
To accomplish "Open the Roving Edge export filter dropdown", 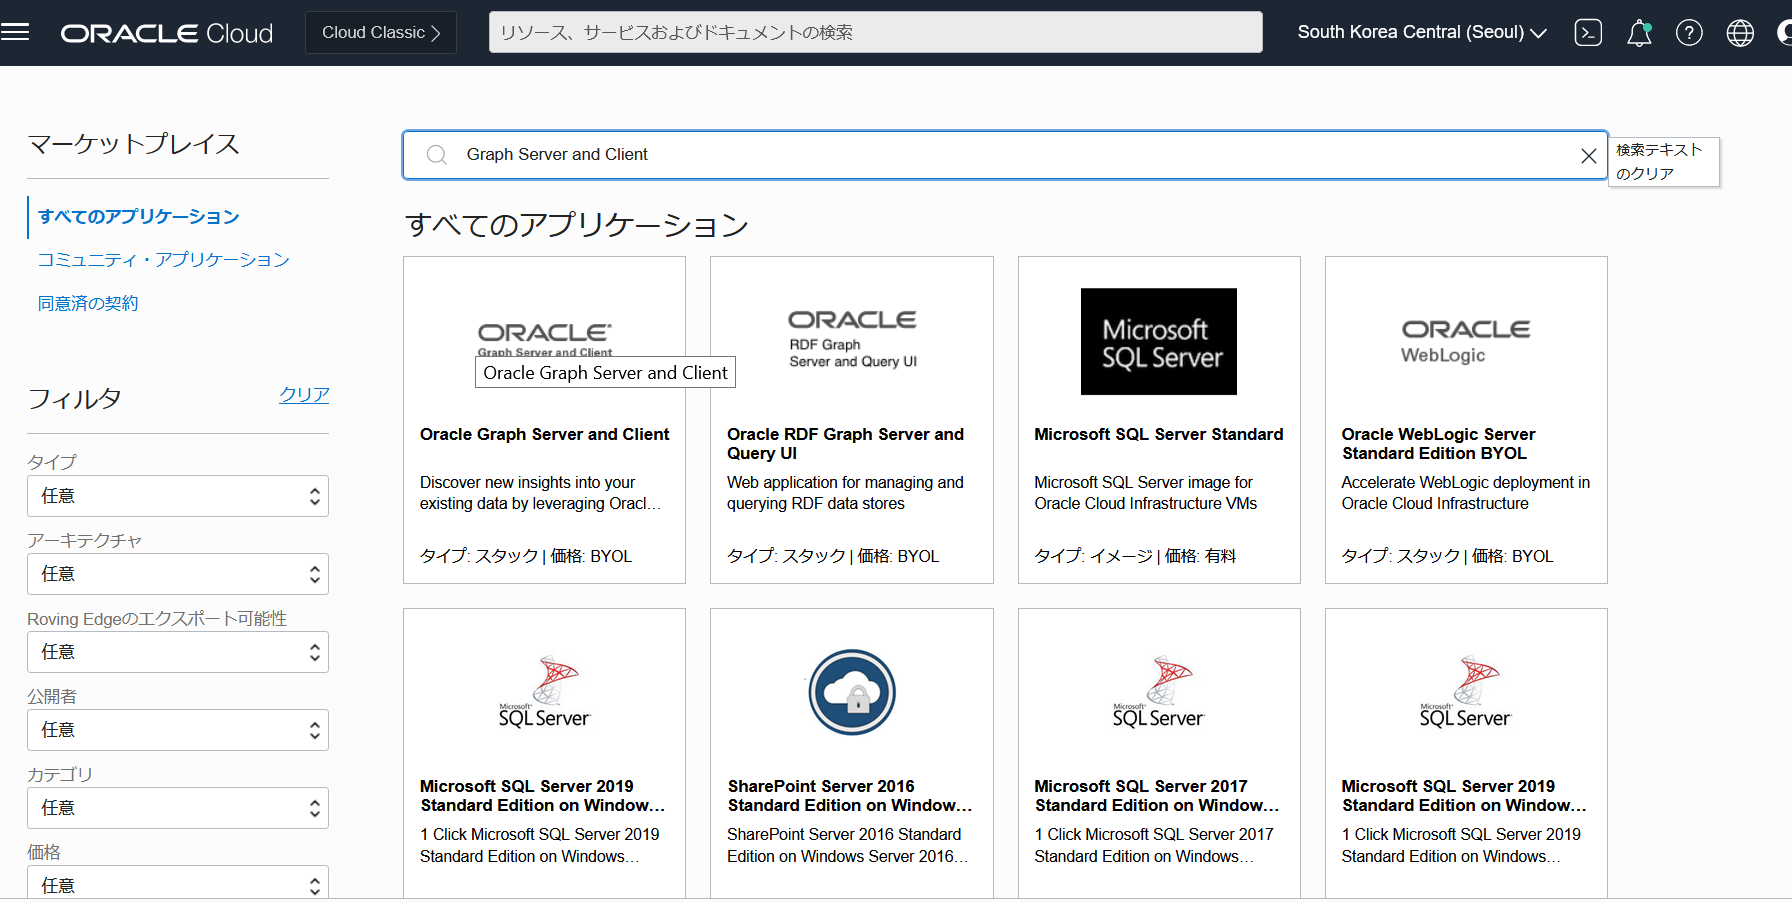I will click(178, 652).
